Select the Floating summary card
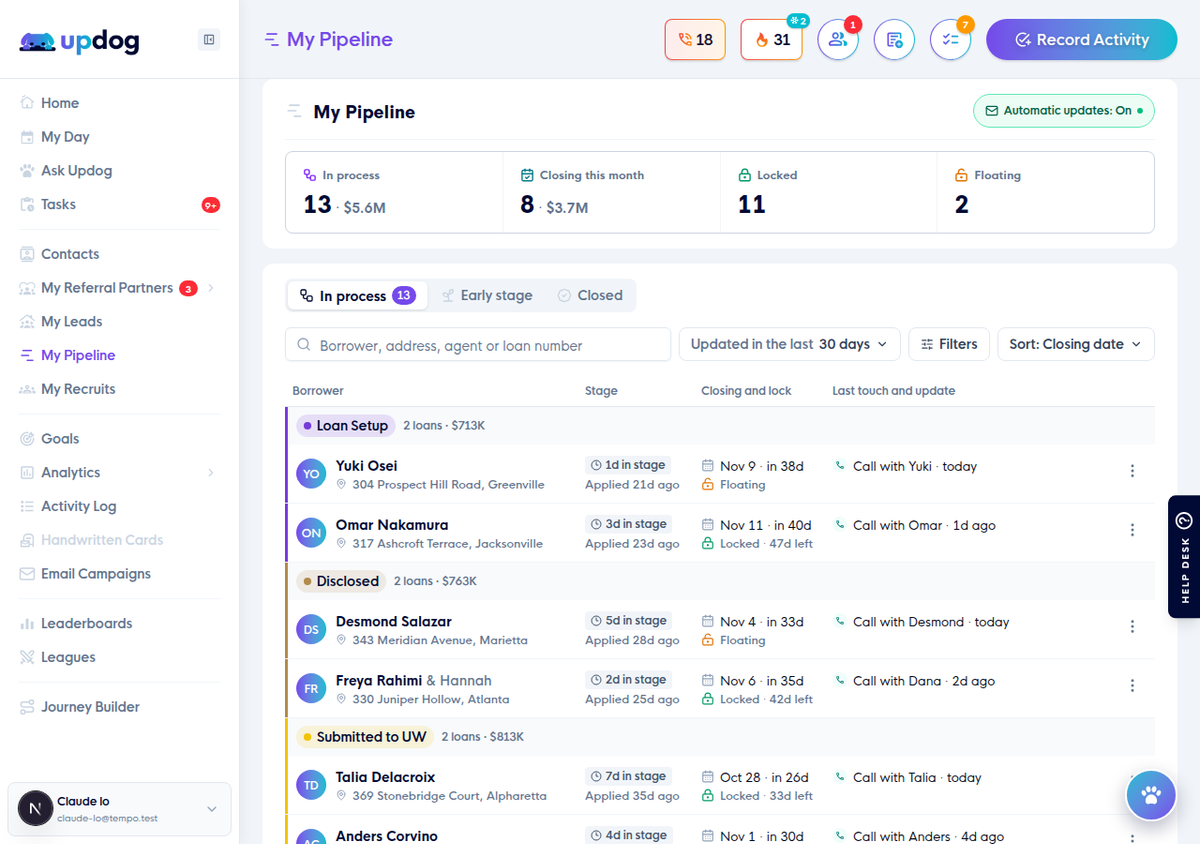Viewport: 1200px width, 844px height. 1046,193
